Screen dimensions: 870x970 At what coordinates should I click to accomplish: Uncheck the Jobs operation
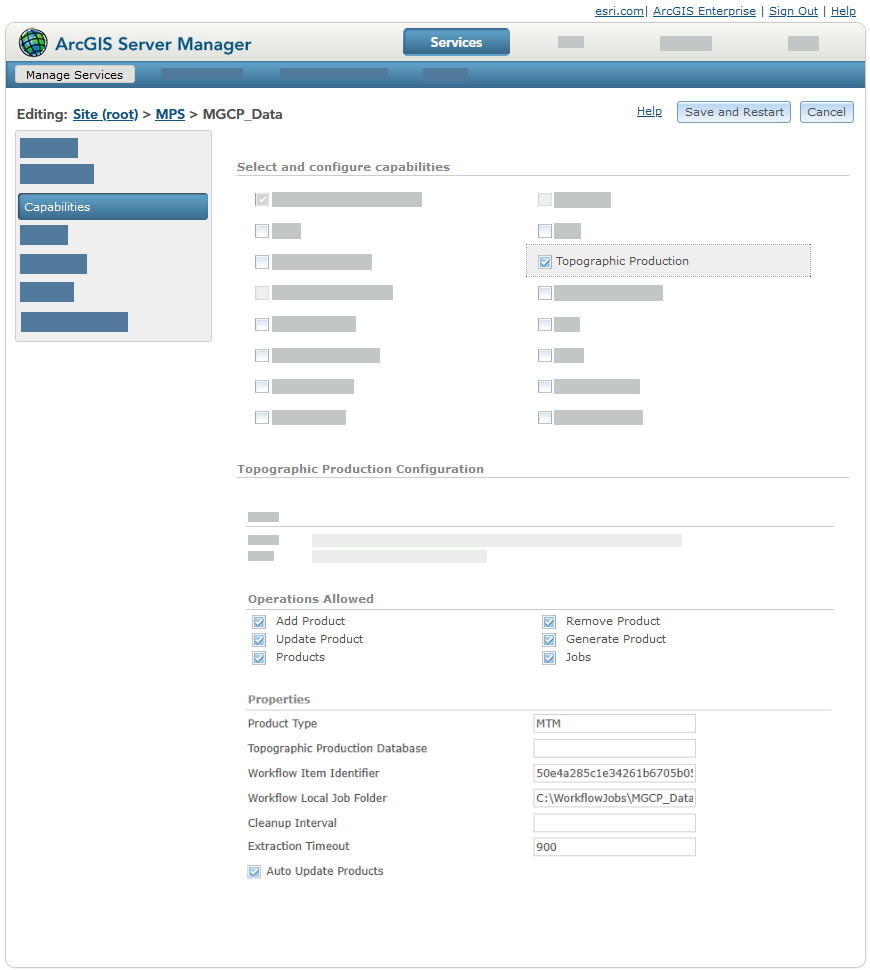(549, 657)
